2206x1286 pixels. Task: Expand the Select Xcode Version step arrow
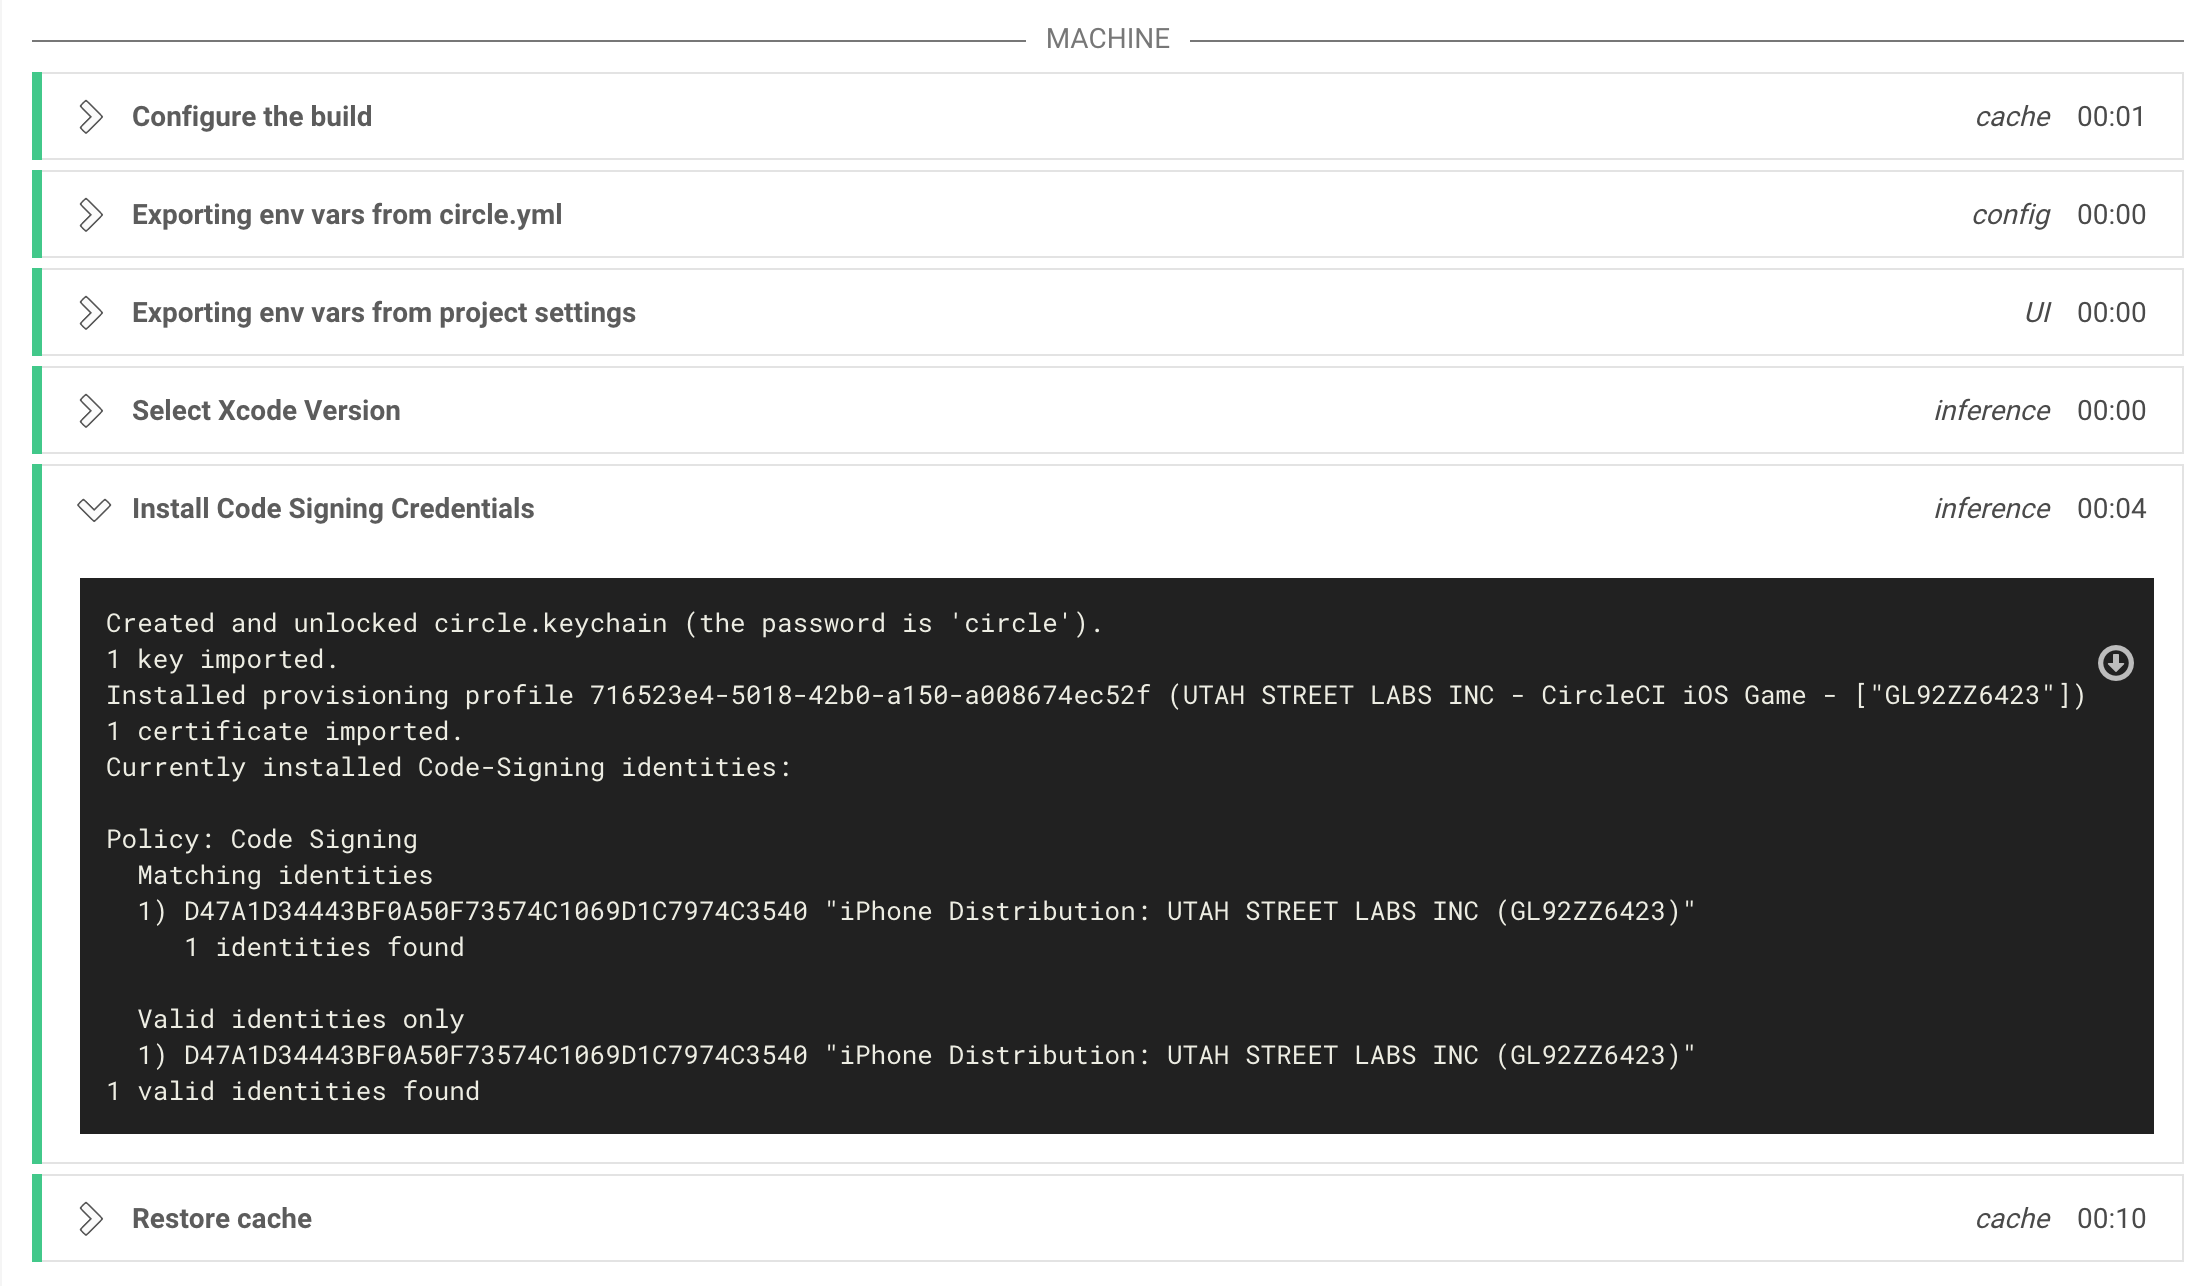(x=91, y=411)
